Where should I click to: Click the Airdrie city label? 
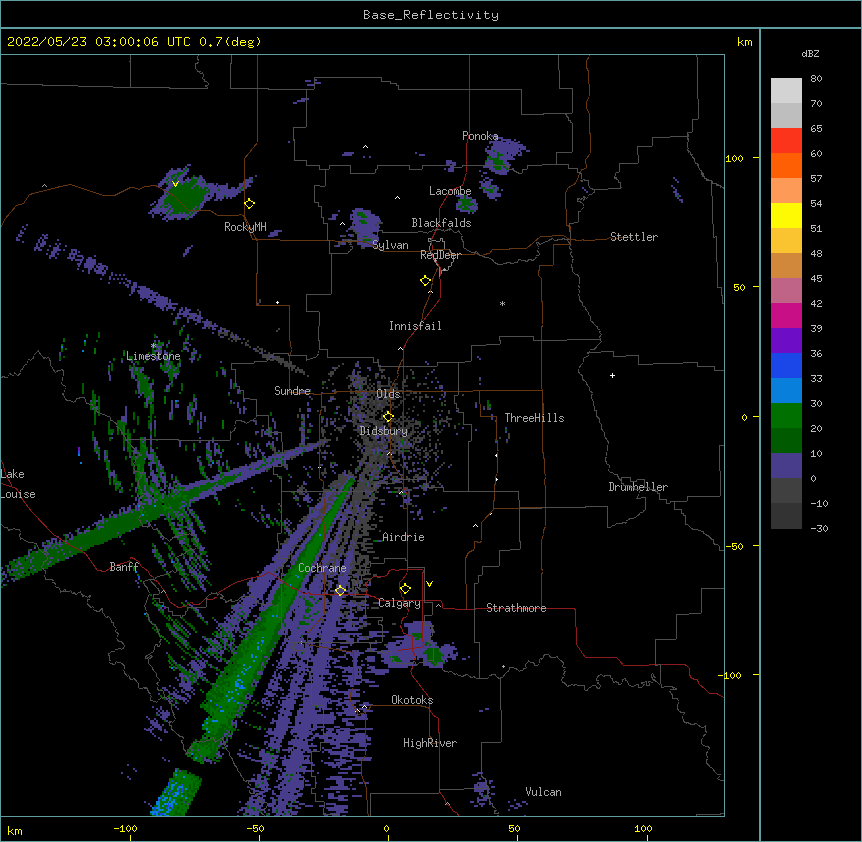[404, 537]
